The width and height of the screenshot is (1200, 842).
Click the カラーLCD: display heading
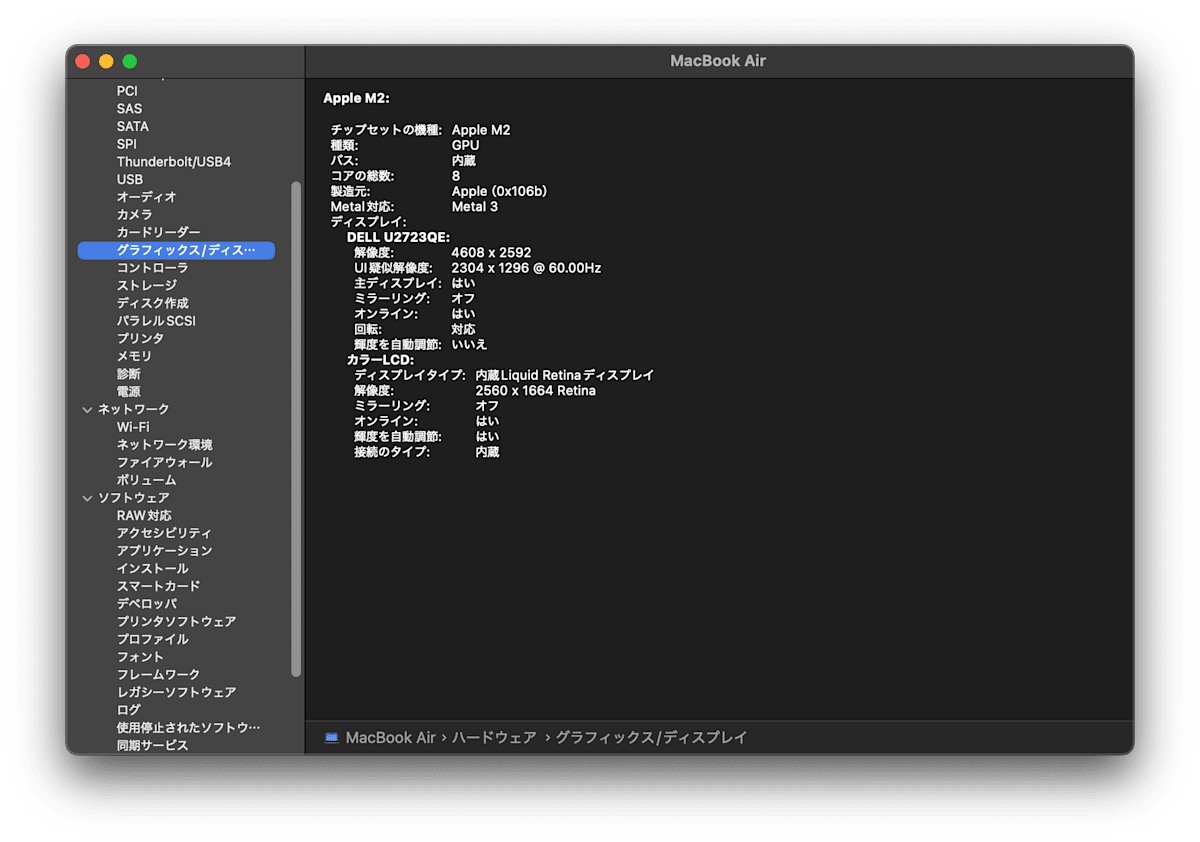pyautogui.click(x=380, y=360)
